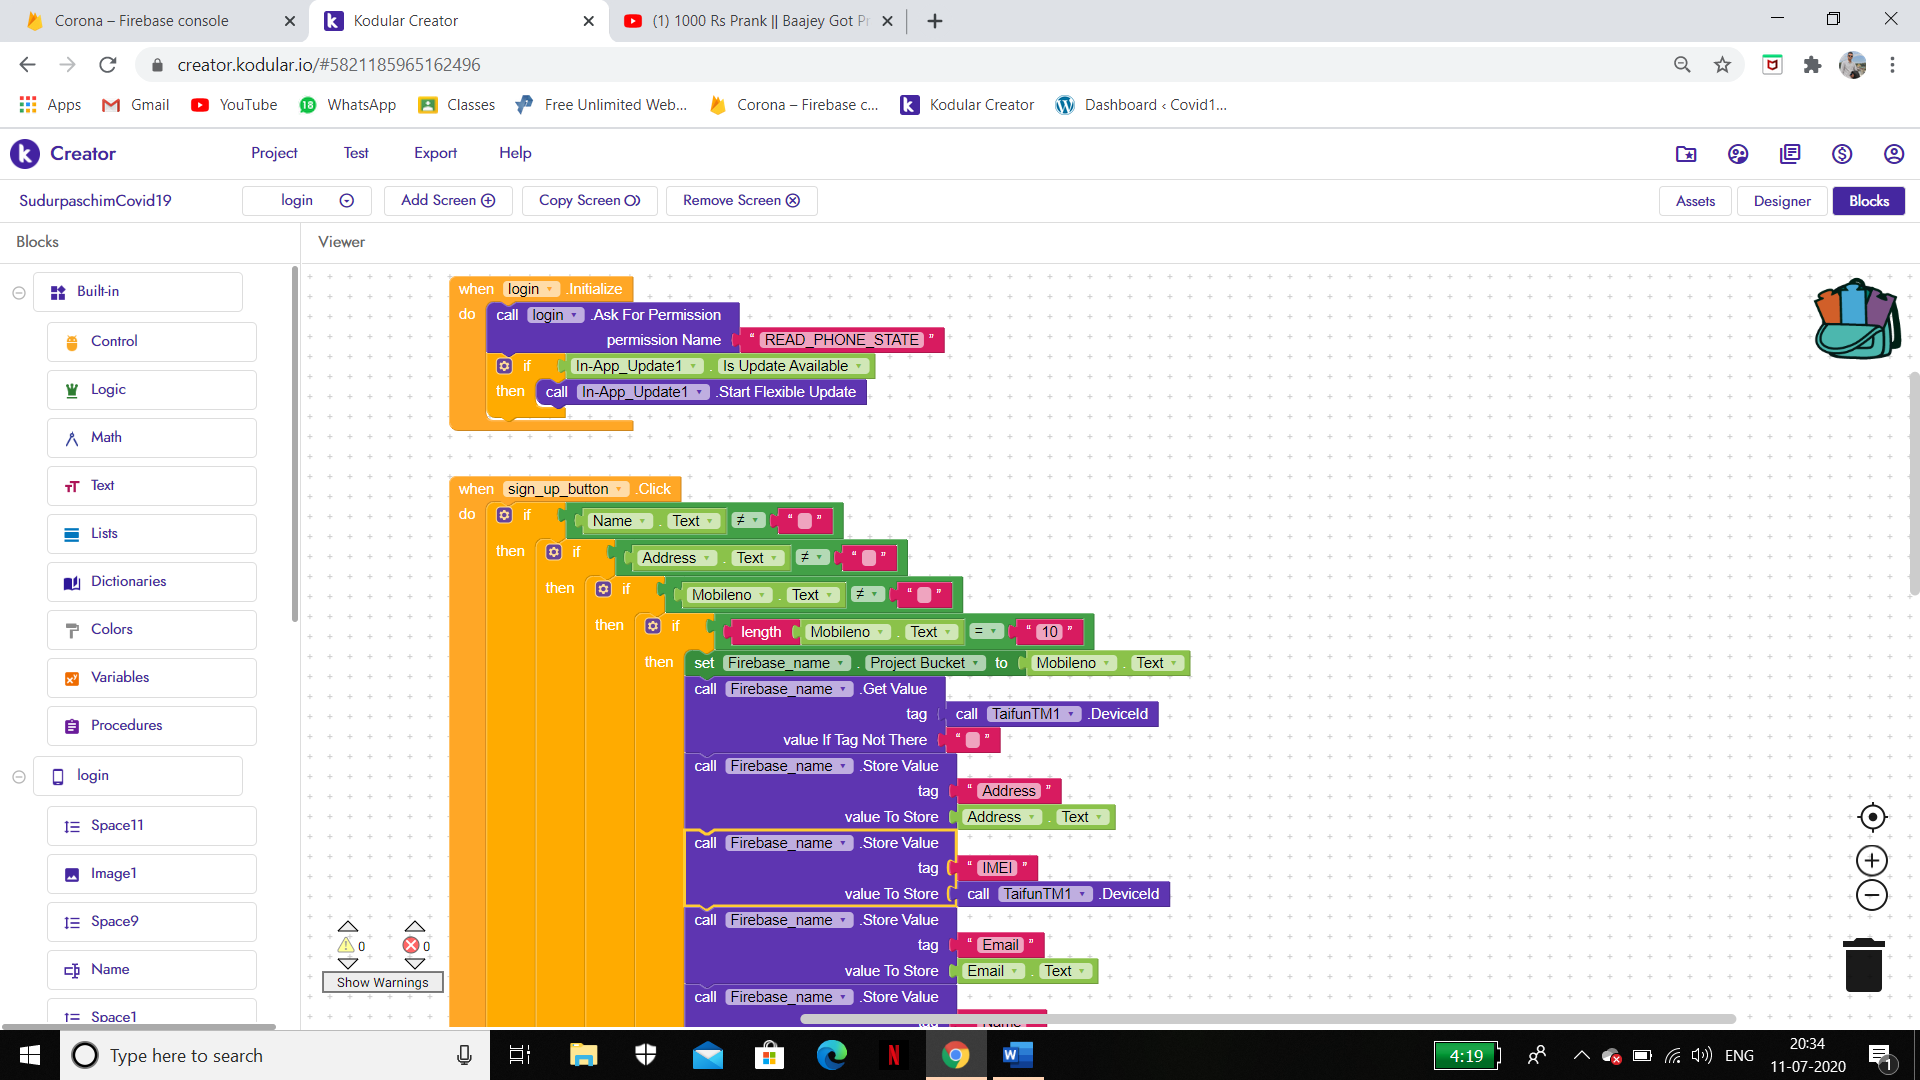Open the Project menu

pyautogui.click(x=274, y=153)
